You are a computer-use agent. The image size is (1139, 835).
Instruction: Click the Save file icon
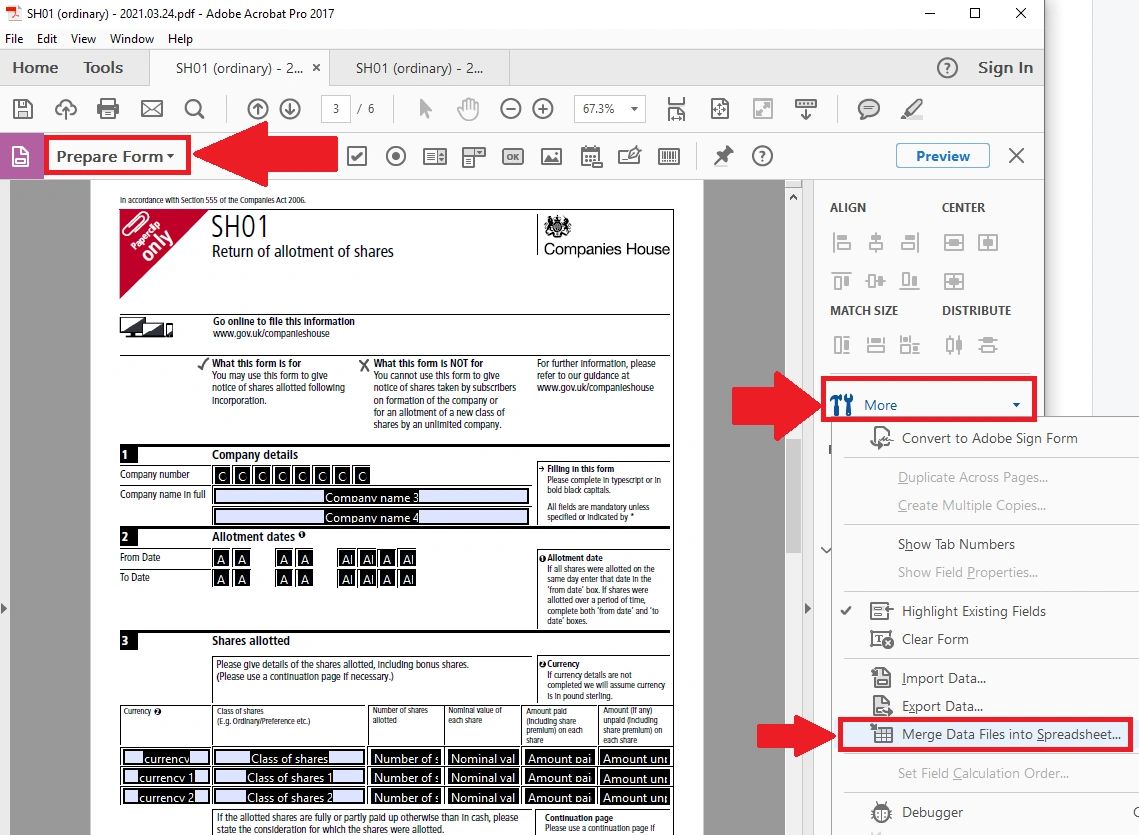click(x=23, y=109)
